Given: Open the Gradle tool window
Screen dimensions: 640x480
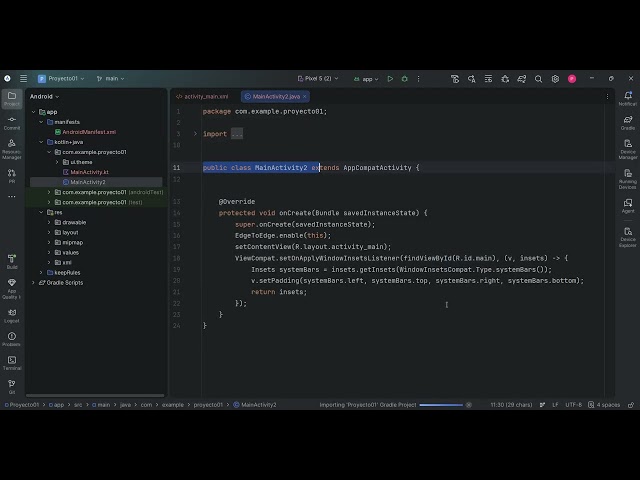Looking at the screenshot, I should 628,122.
